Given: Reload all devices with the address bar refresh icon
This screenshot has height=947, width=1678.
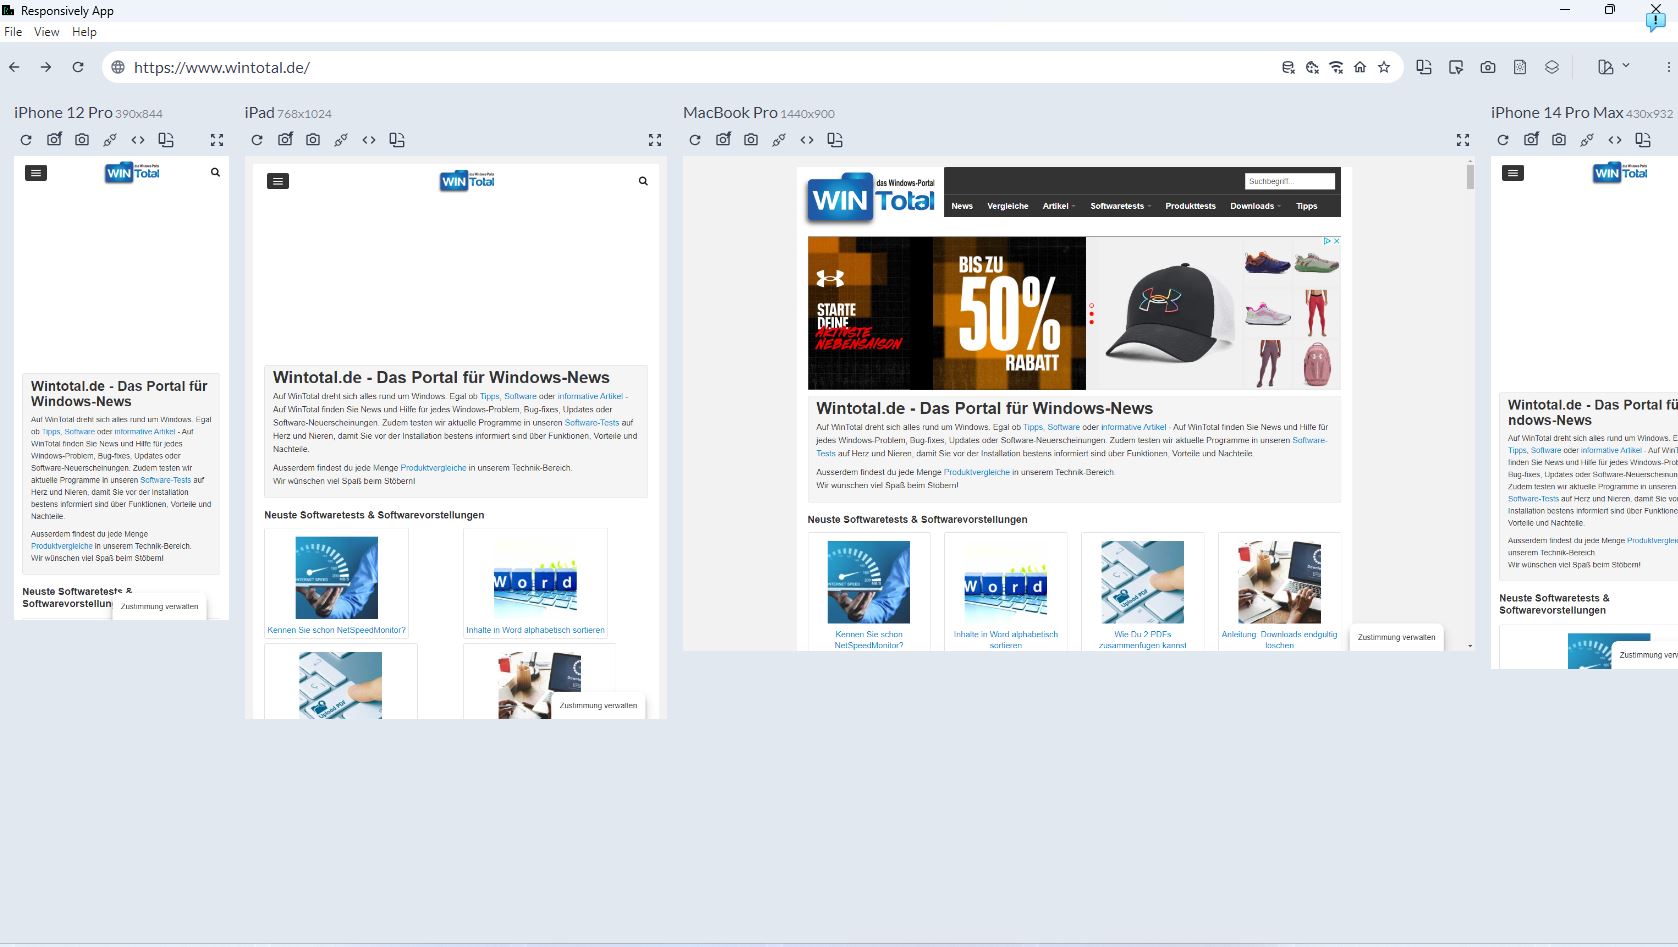Looking at the screenshot, I should click(x=78, y=67).
